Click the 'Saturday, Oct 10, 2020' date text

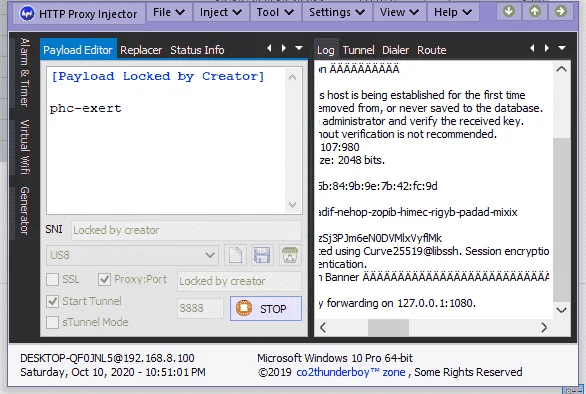(77, 372)
